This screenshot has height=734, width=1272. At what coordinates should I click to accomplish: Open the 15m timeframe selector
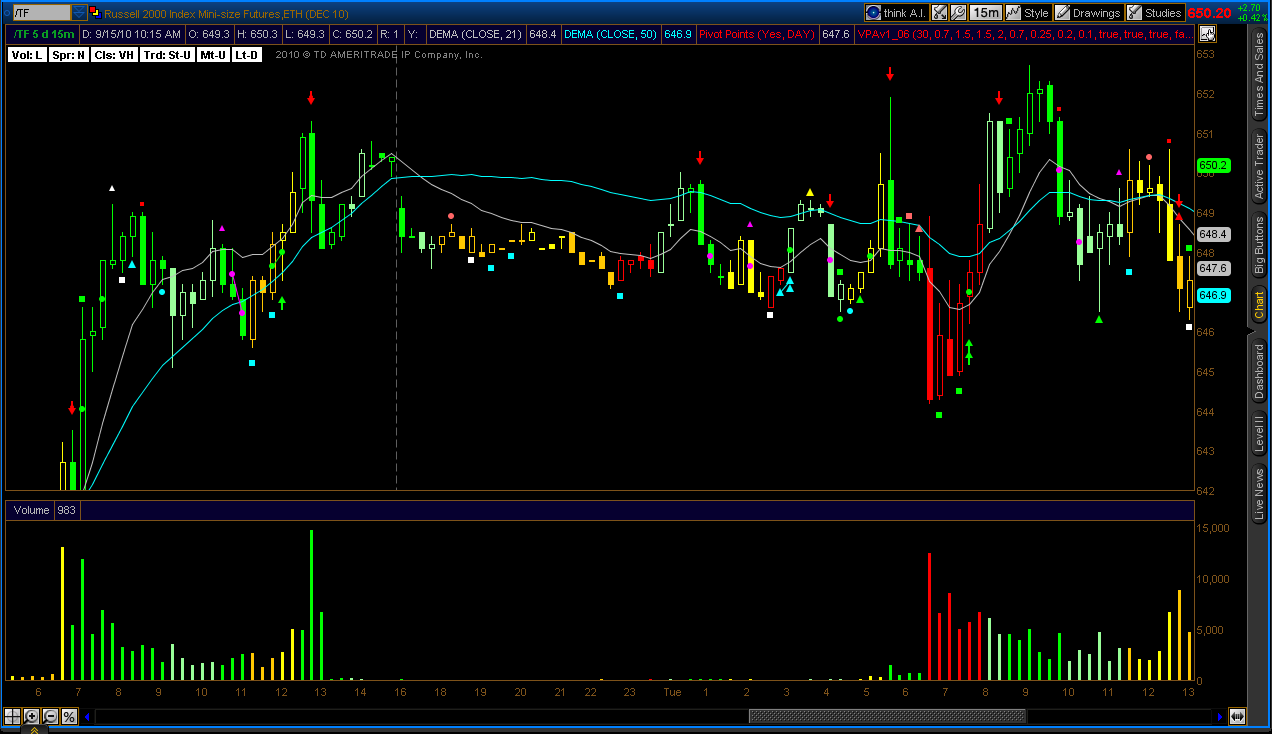985,13
